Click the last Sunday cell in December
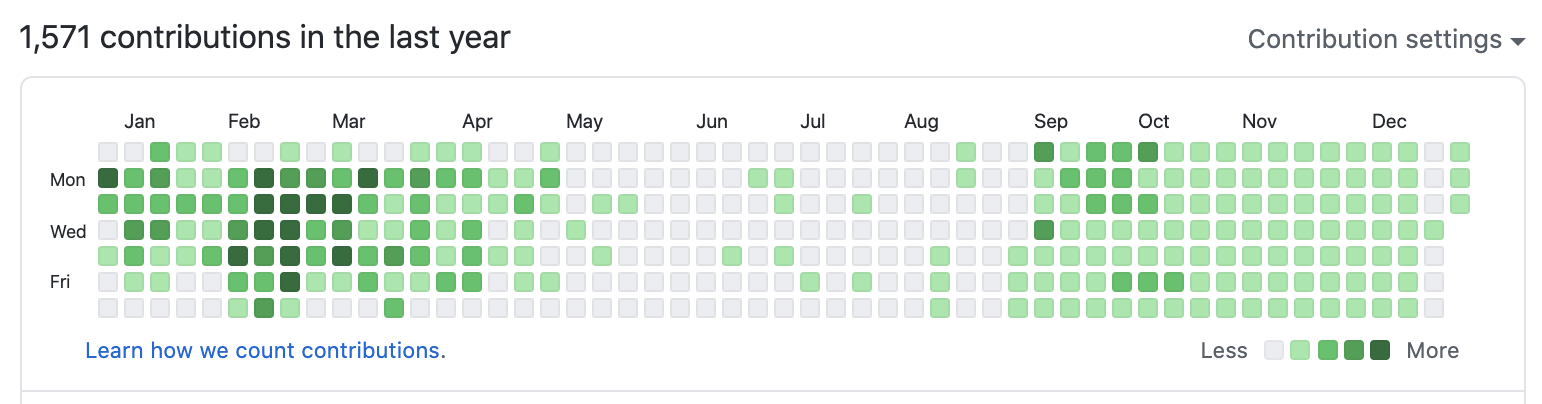 [x=1460, y=153]
